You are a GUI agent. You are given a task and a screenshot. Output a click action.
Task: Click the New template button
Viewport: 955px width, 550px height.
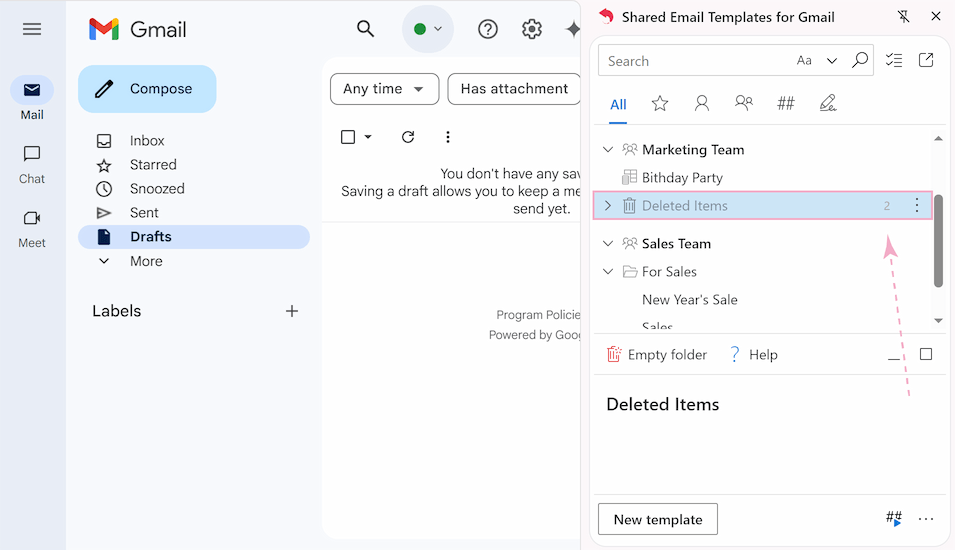coord(658,519)
